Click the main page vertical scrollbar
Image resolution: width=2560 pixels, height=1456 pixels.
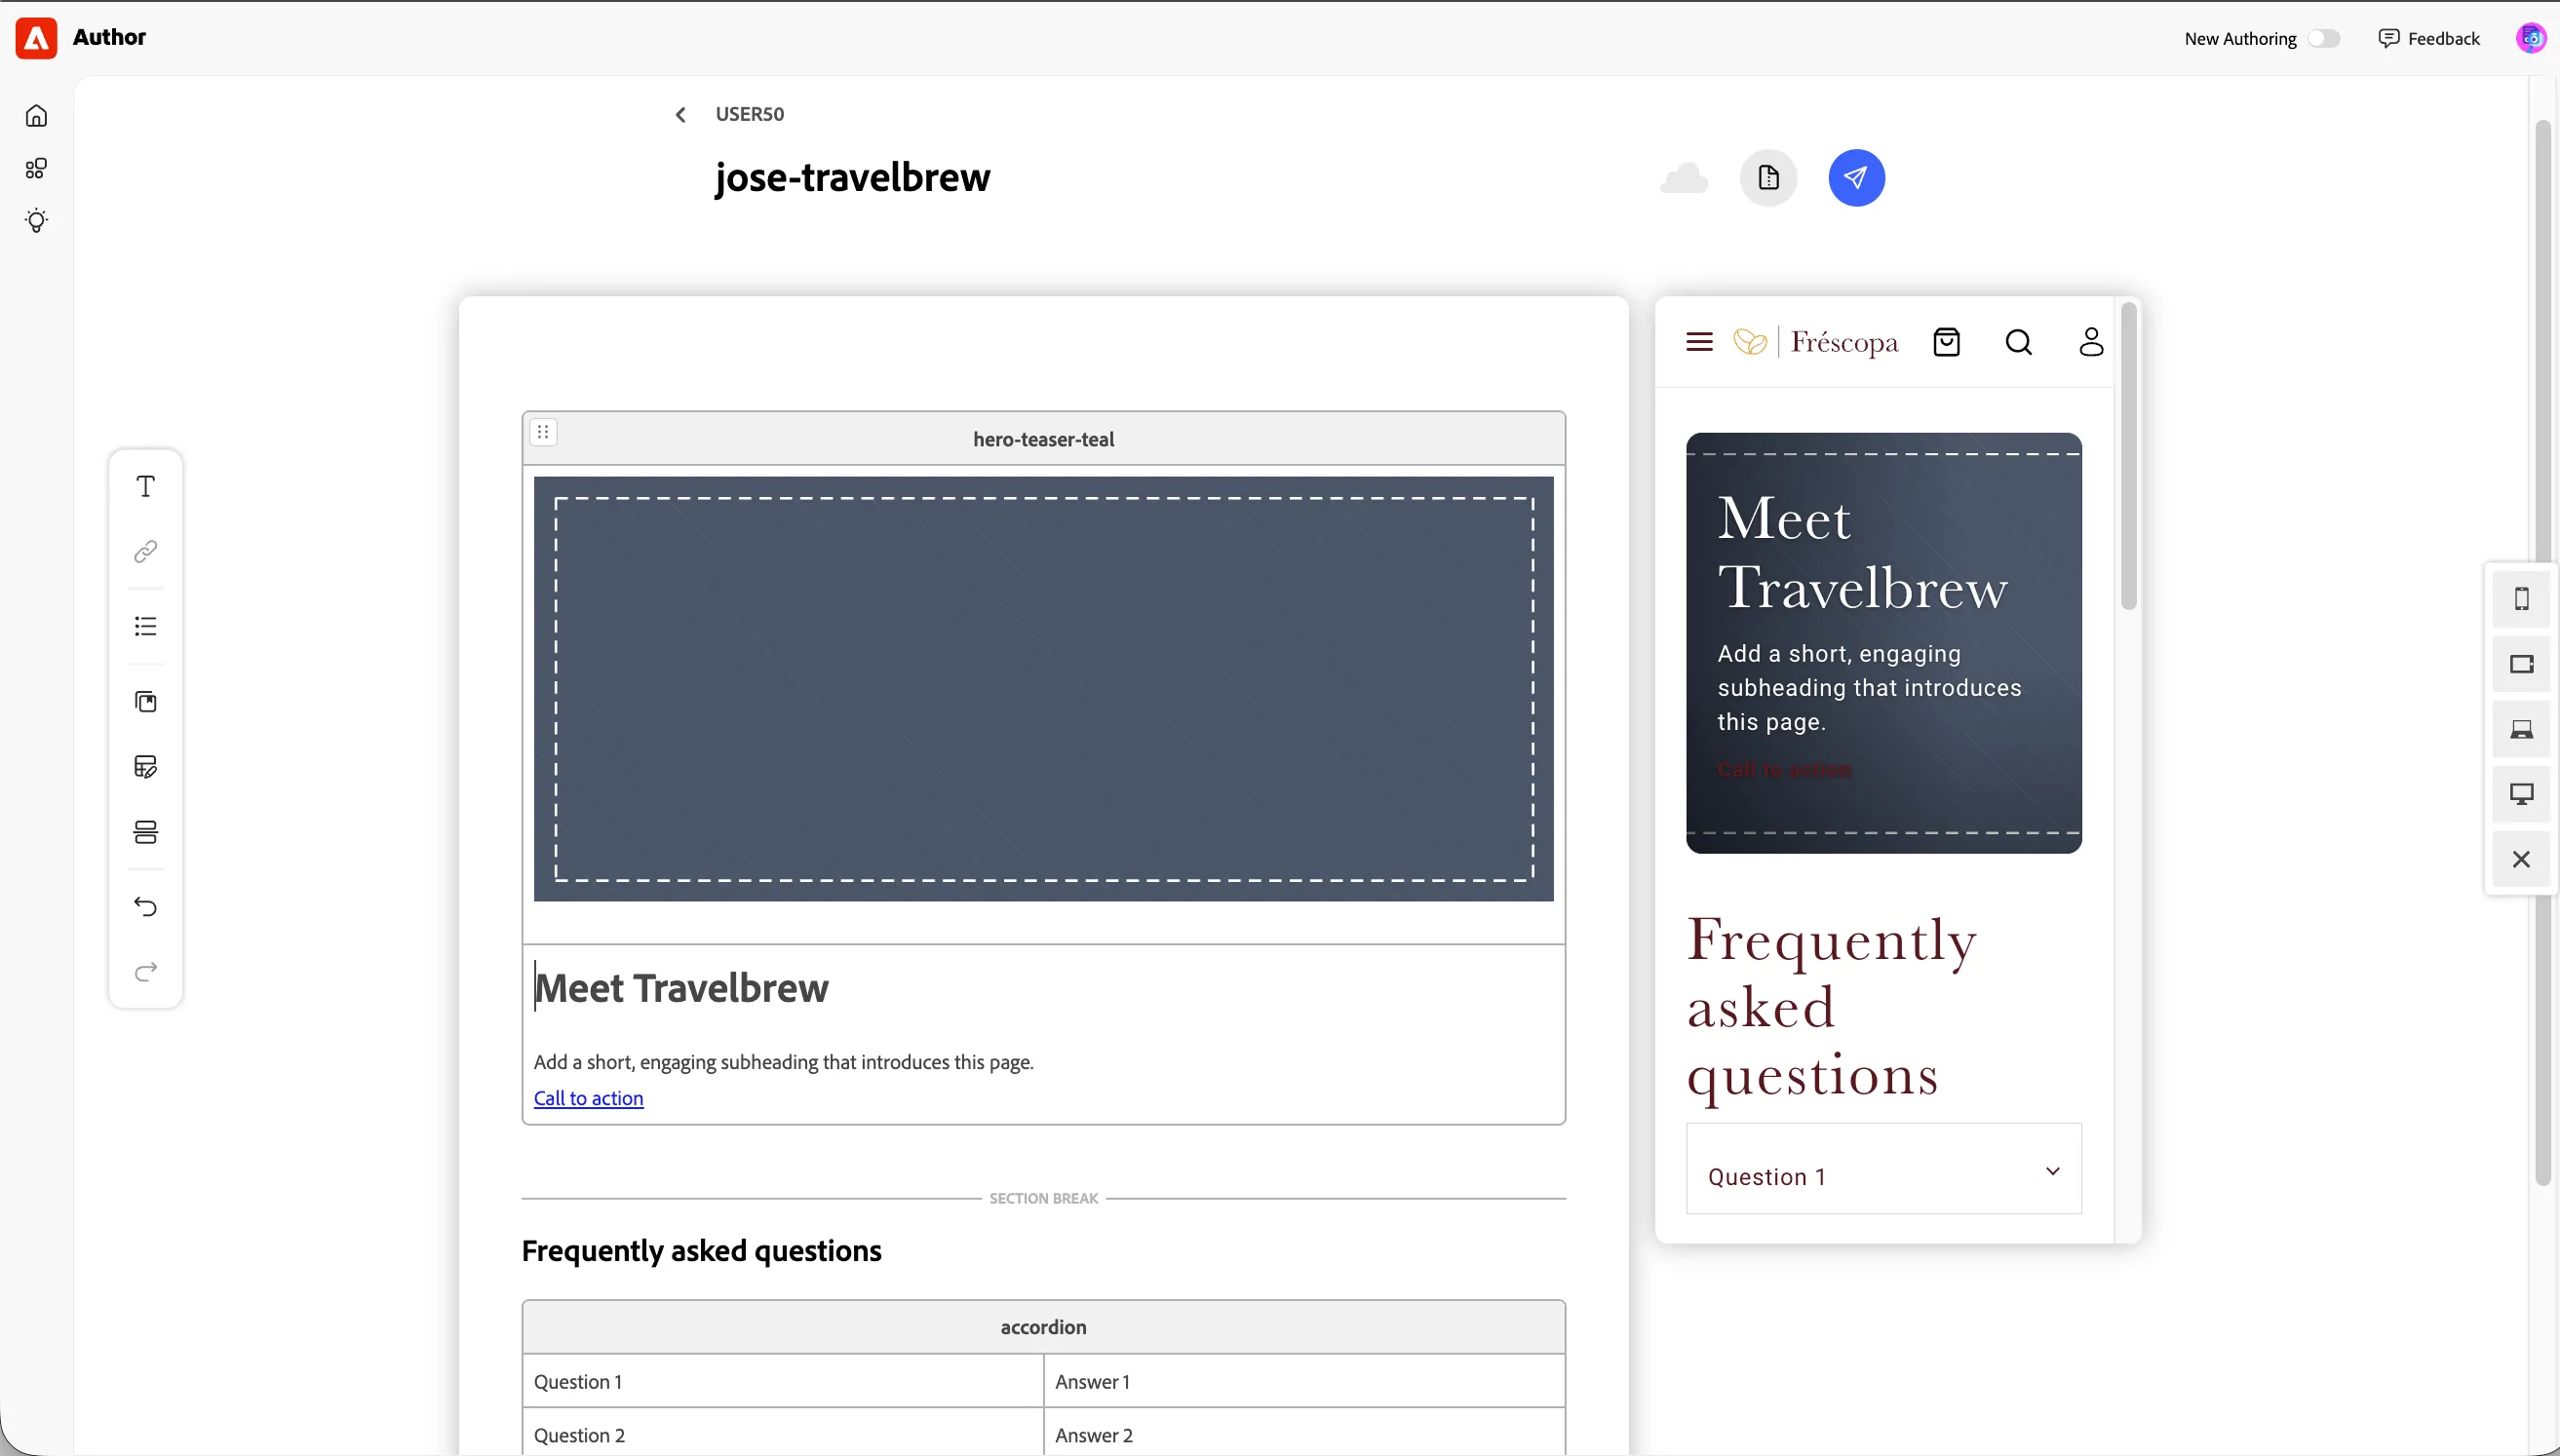(x=2543, y=652)
